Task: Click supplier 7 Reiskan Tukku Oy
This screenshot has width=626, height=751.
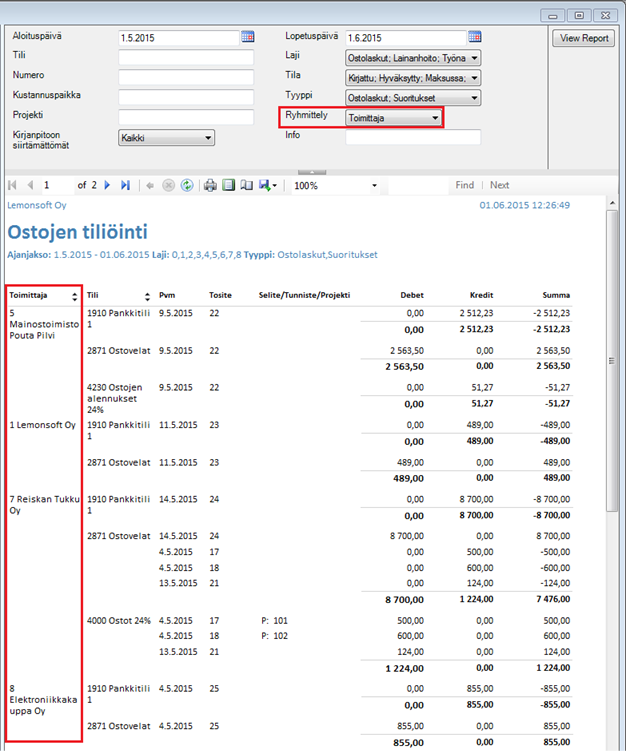Action: 45,504
